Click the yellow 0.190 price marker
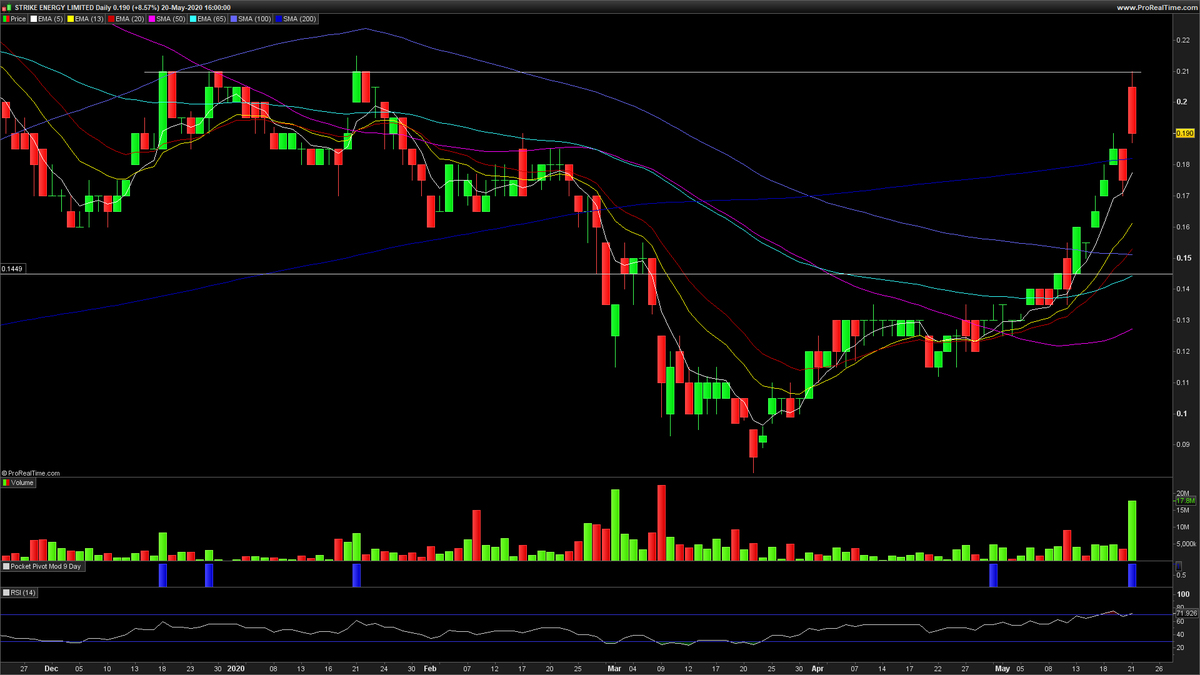1200x675 pixels. [1184, 131]
